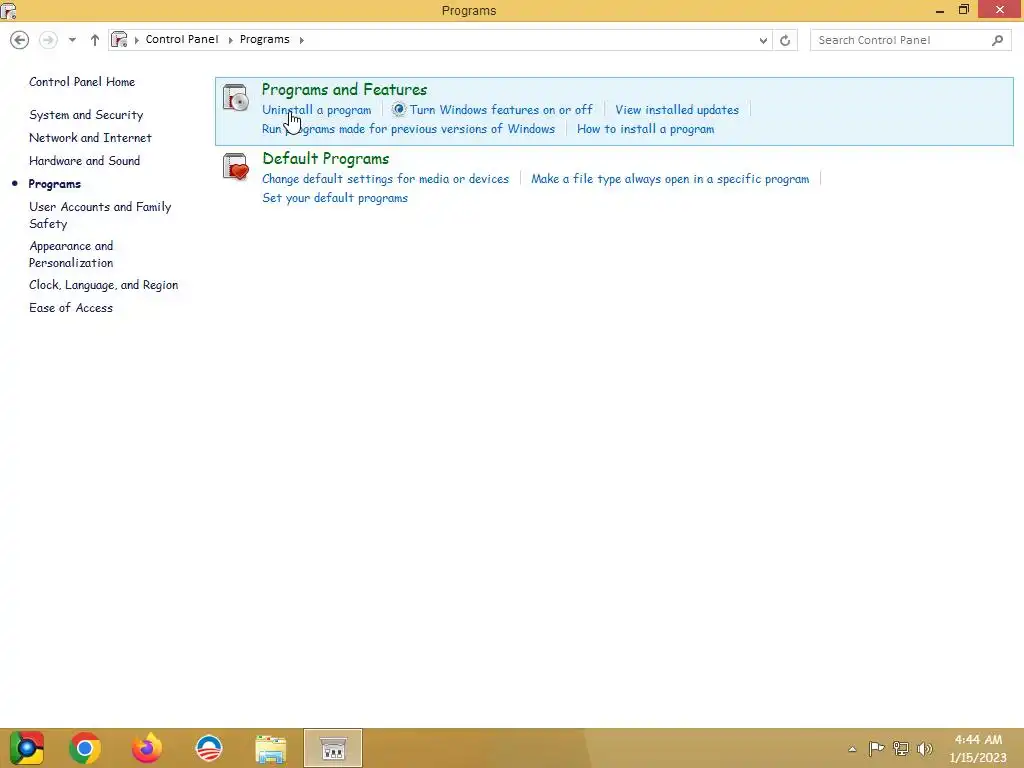Click shield icon beside Windows features
Screen dimensions: 1024x768
click(399, 110)
